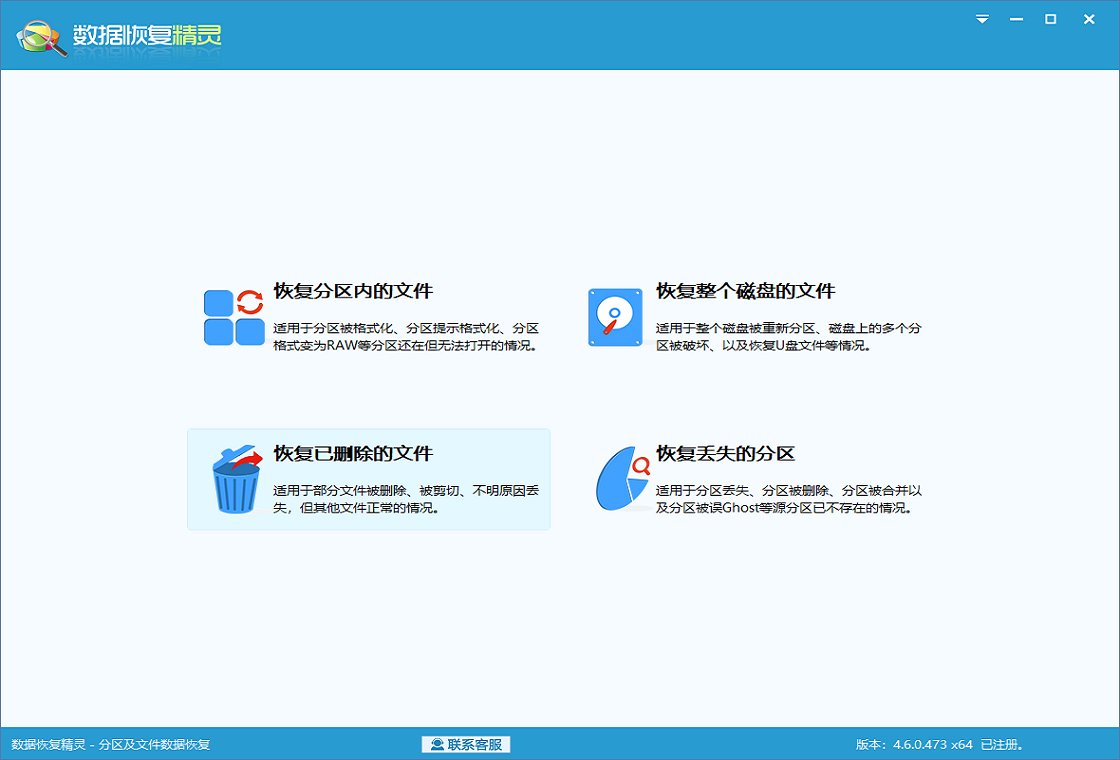Click the four-squares partition recovery icon
1120x760 pixels.
[234, 317]
